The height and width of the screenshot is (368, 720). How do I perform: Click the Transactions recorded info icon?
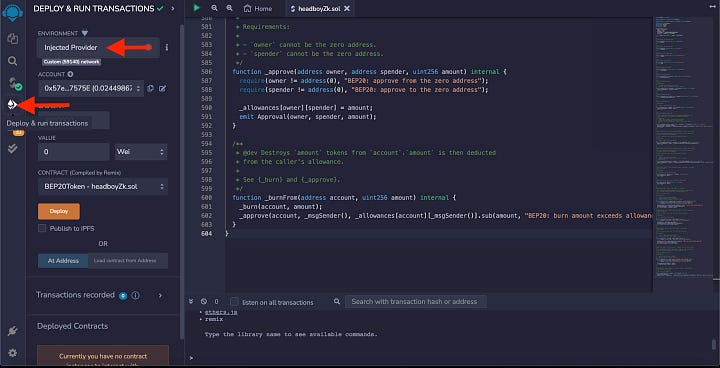[135, 295]
